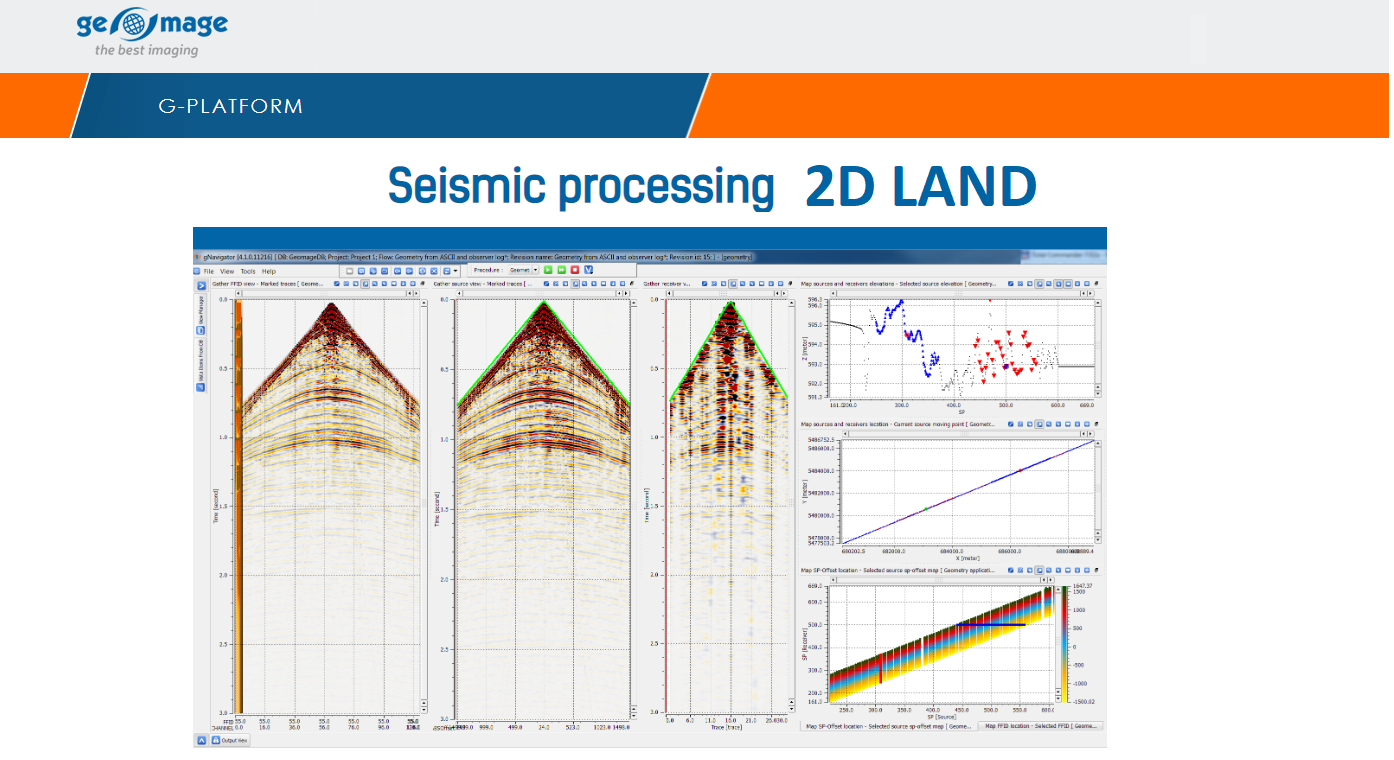Click the eighth layout icon in main toolbar

(434, 271)
